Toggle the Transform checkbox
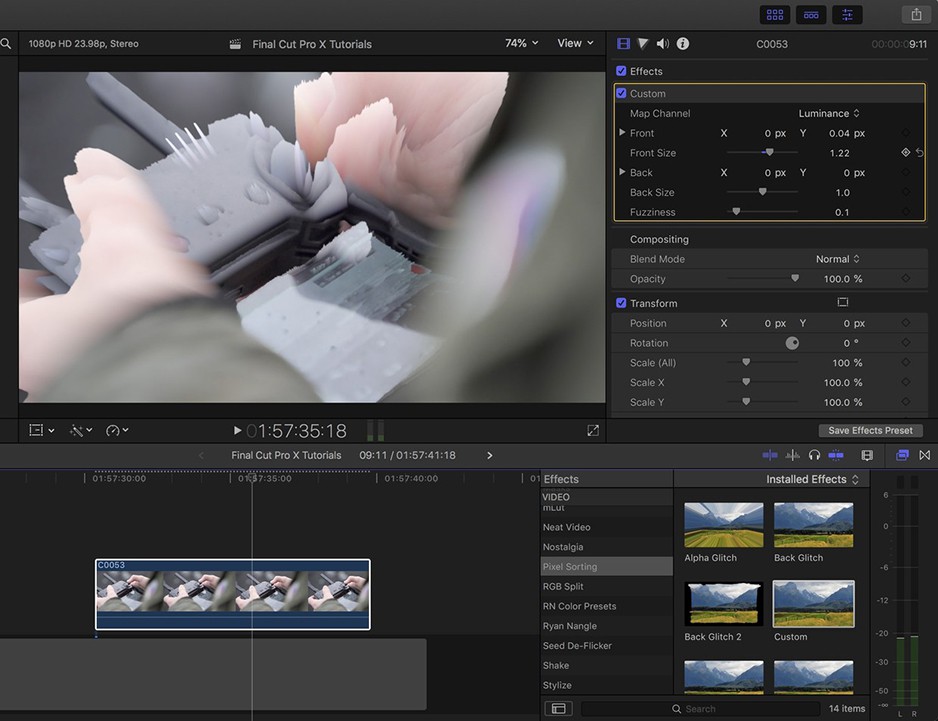The height and width of the screenshot is (721, 938). (621, 303)
